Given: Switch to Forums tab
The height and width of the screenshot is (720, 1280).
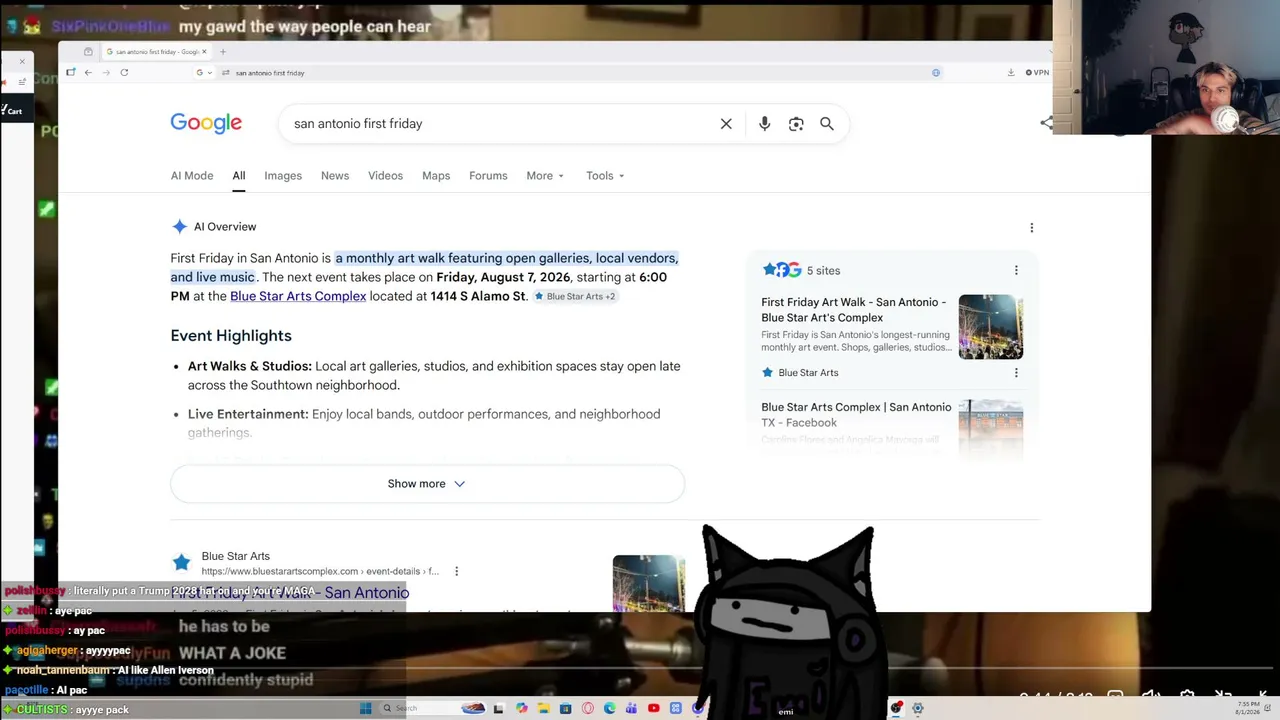Looking at the screenshot, I should (488, 176).
